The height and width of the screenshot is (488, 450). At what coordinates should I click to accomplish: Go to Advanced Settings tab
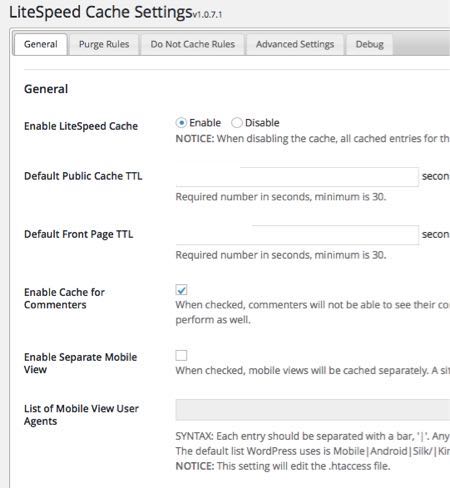coord(295,44)
